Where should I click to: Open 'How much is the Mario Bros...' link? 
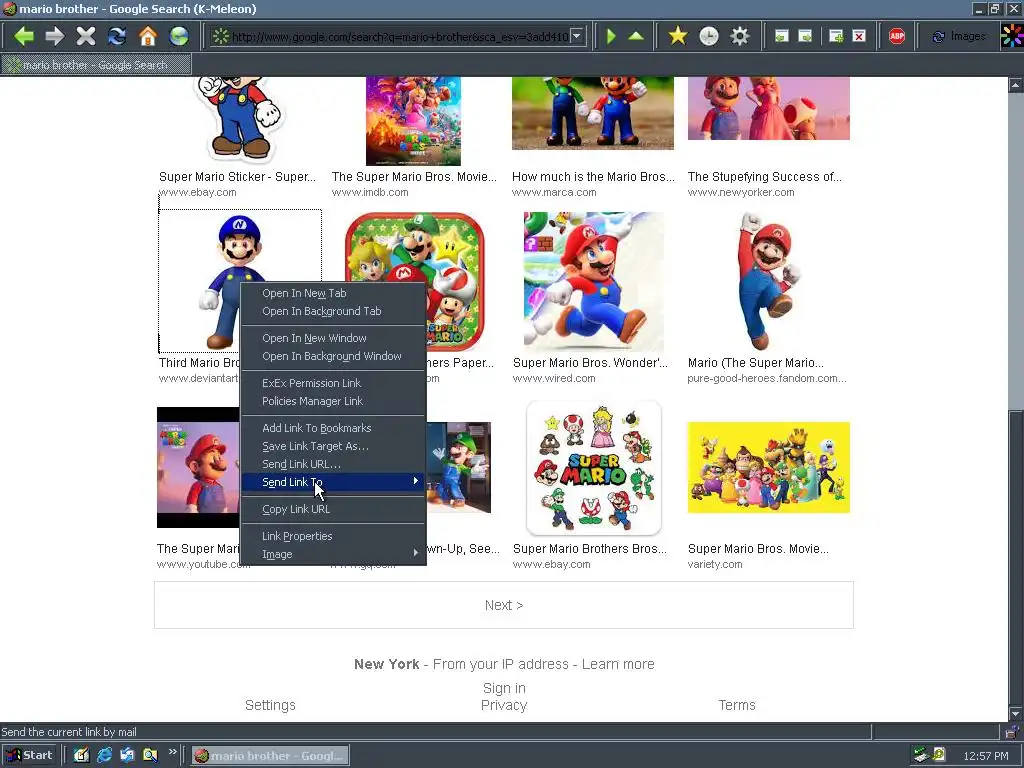pos(593,177)
